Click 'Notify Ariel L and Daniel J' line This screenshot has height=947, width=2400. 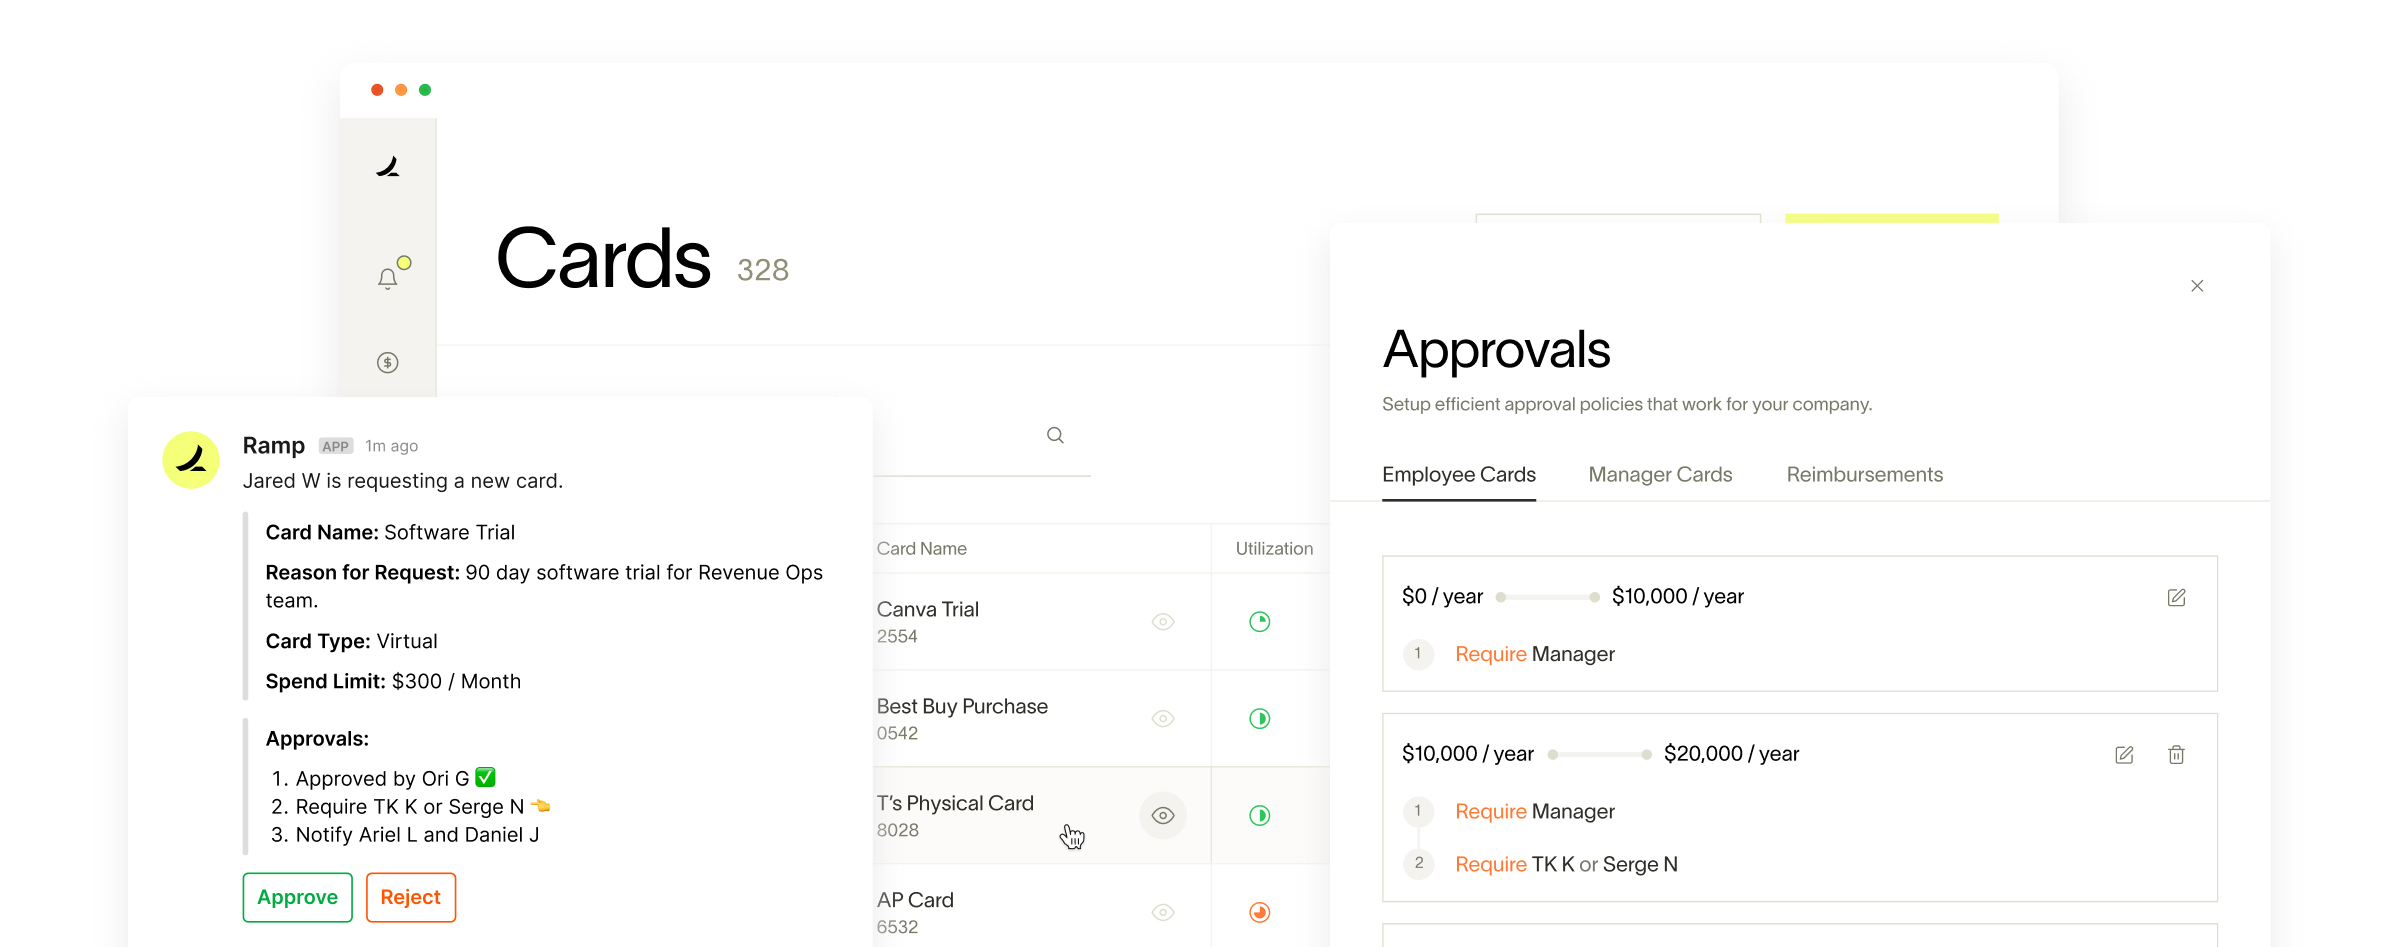pos(405,835)
